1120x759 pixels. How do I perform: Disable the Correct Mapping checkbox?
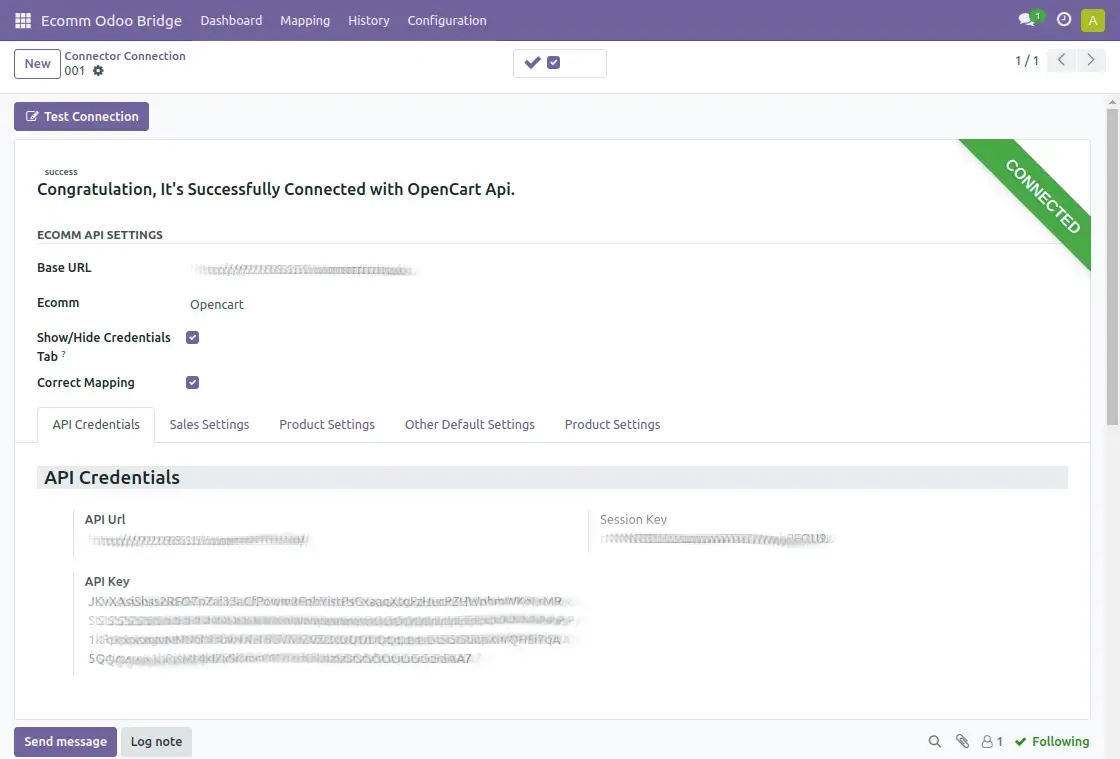click(x=192, y=382)
